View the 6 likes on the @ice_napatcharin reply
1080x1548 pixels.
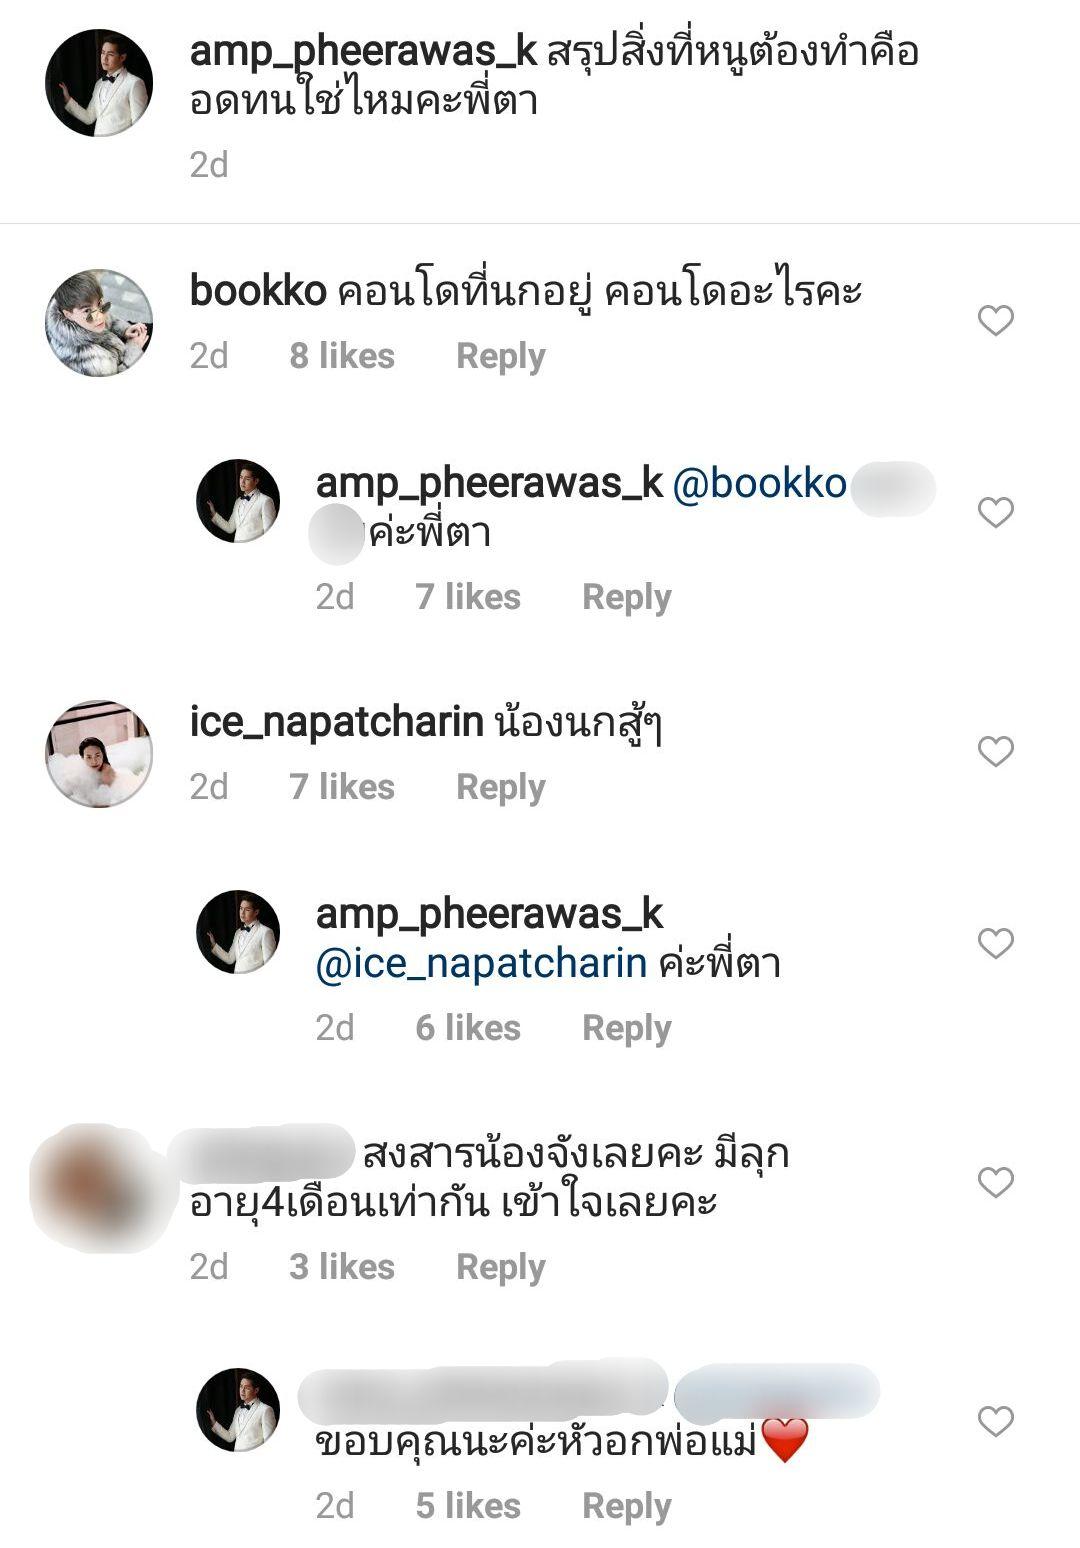point(468,1028)
